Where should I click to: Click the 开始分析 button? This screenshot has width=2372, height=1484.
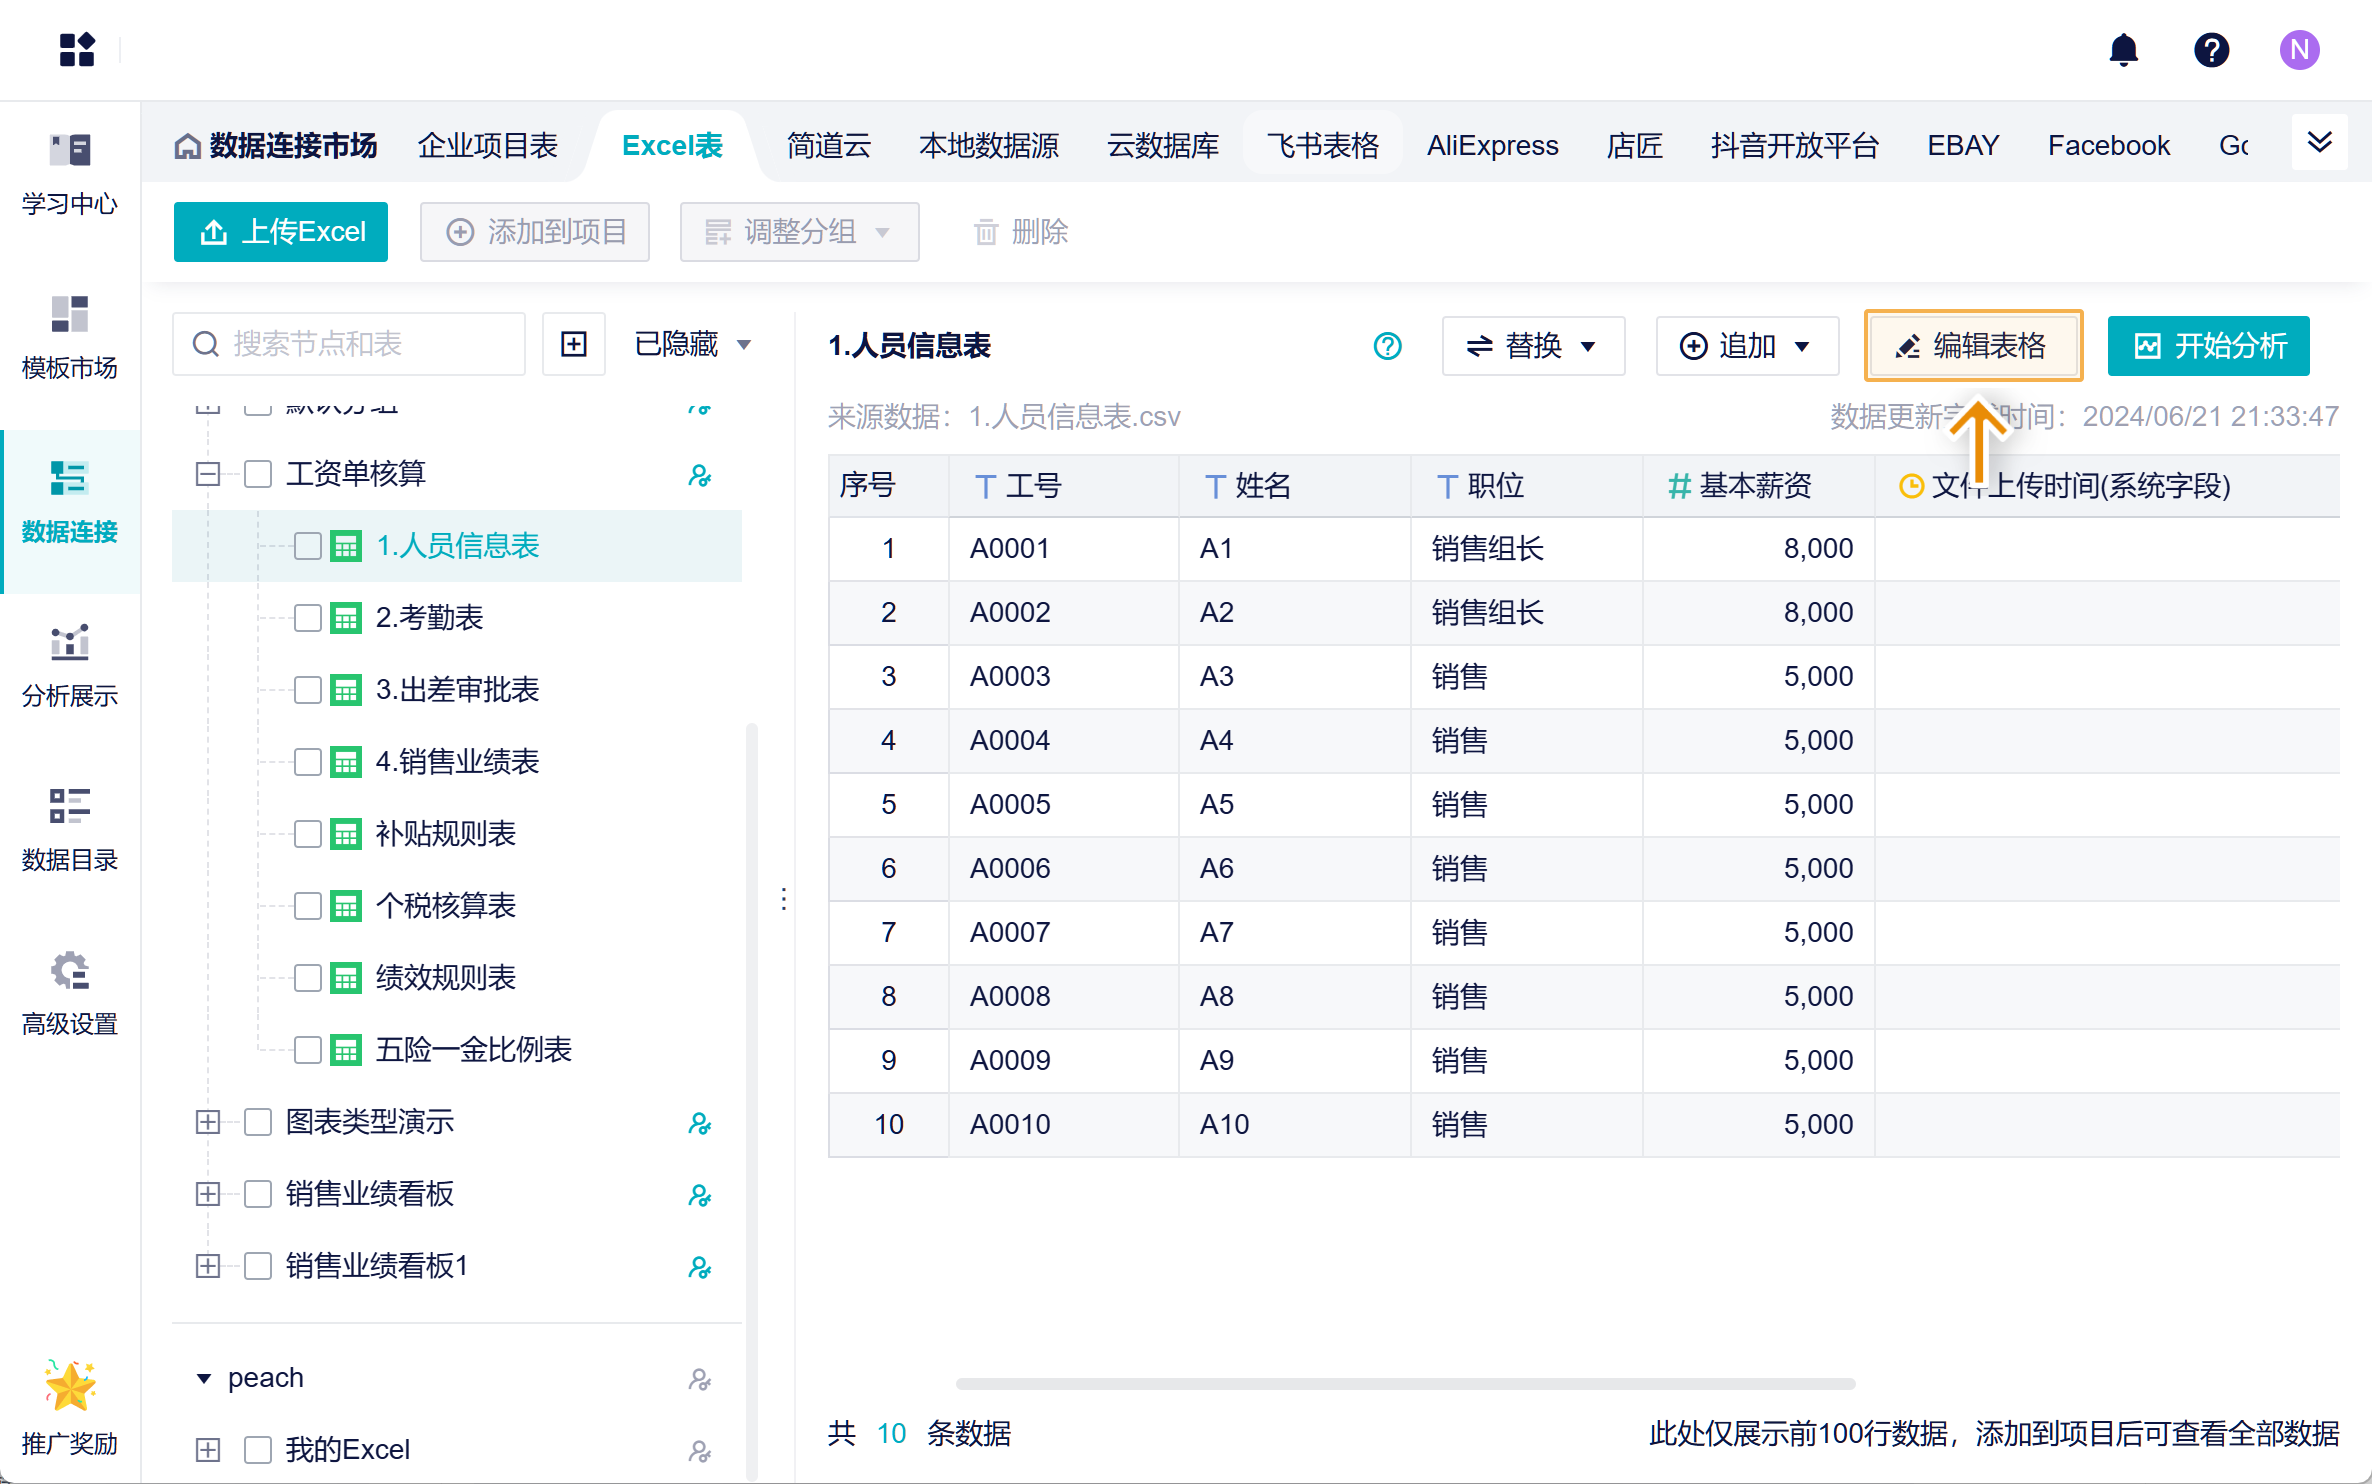[x=2208, y=346]
